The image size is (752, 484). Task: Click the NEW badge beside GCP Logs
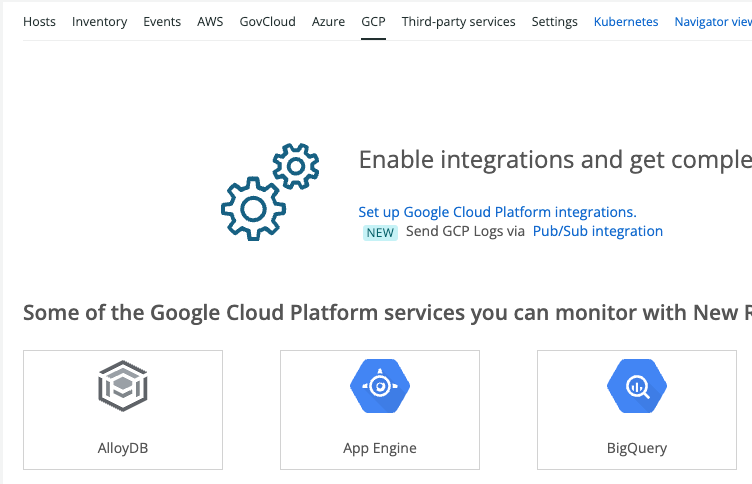[380, 232]
